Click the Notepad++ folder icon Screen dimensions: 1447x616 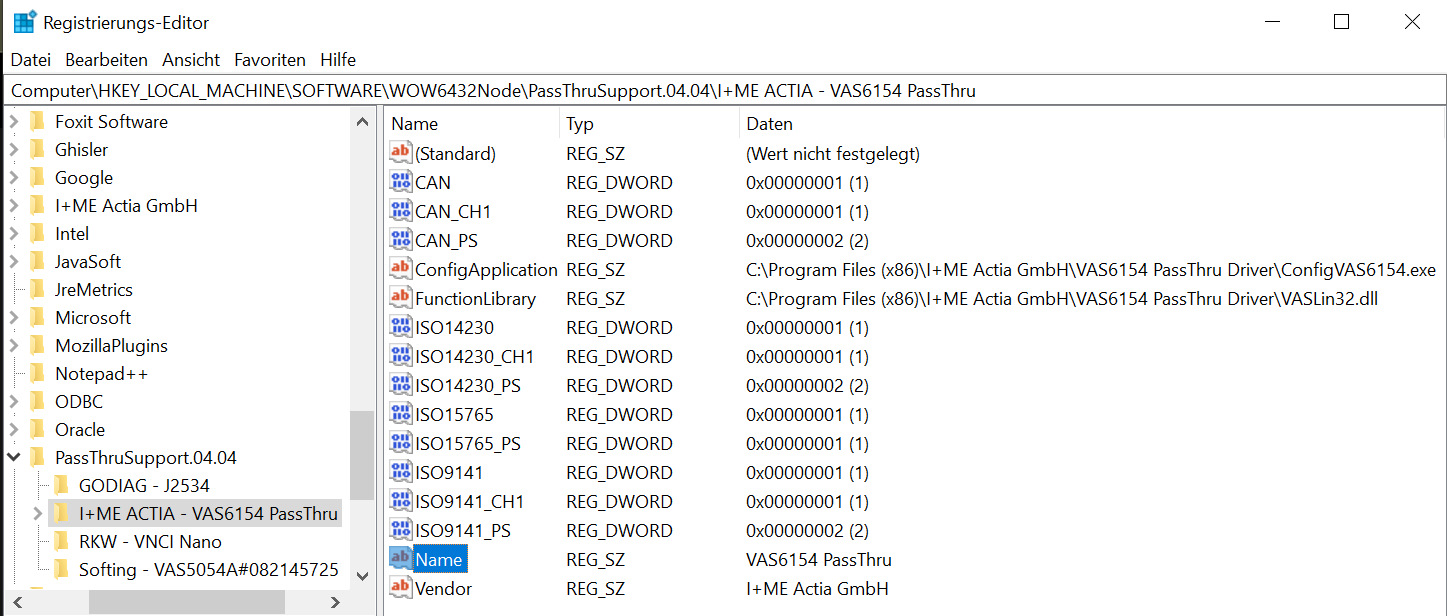pos(38,373)
